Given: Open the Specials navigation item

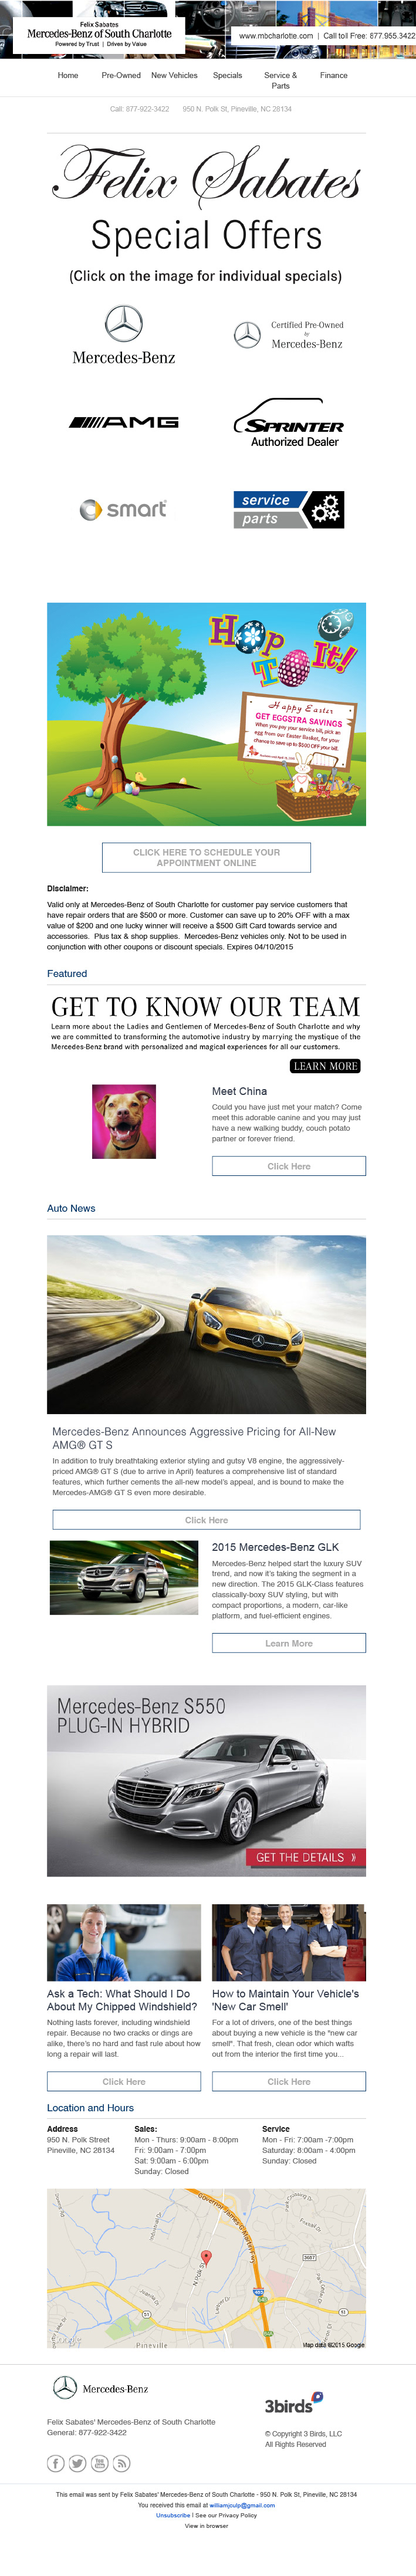Looking at the screenshot, I should tap(227, 75).
